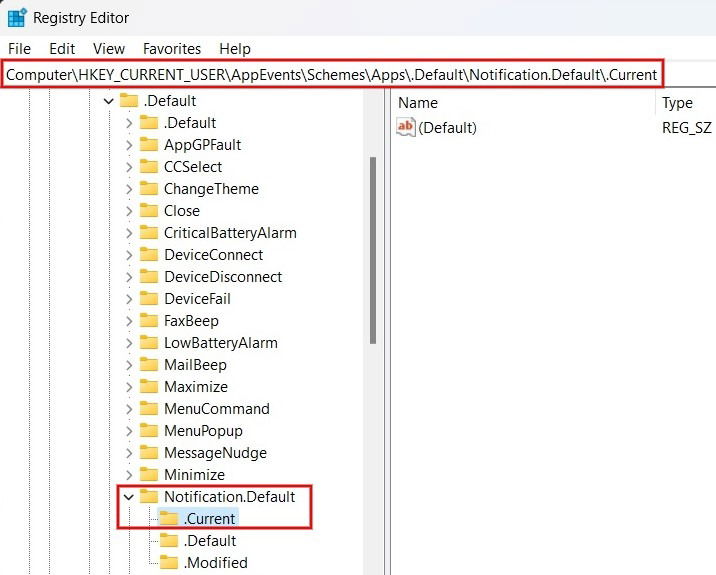Select the .Modified key label
Screen dimensions: 716x575
[x=216, y=563]
